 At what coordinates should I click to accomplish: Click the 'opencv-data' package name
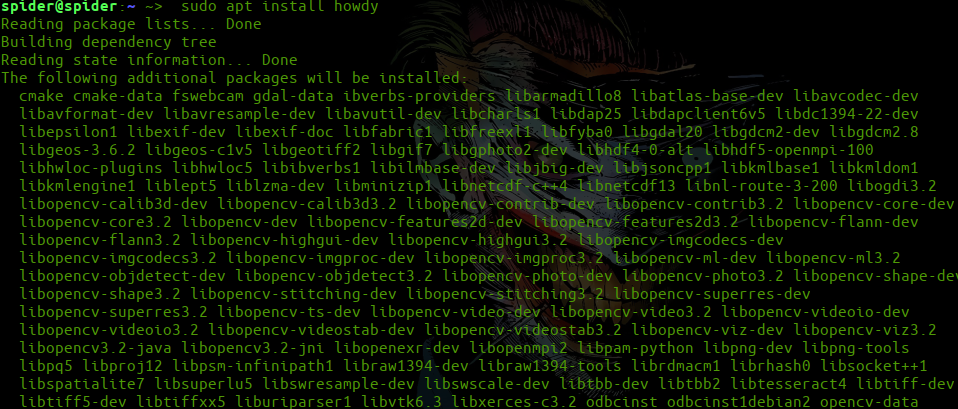coord(869,402)
